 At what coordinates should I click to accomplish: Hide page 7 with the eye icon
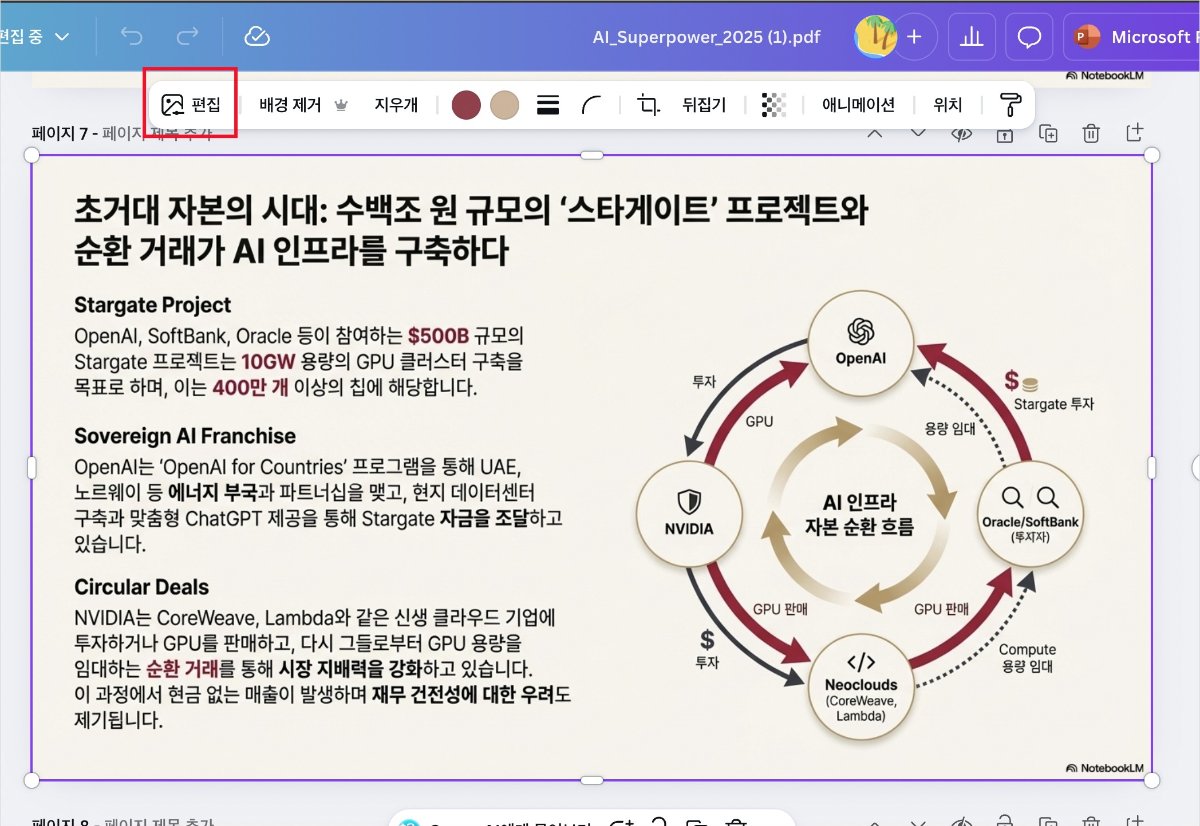pos(962,134)
